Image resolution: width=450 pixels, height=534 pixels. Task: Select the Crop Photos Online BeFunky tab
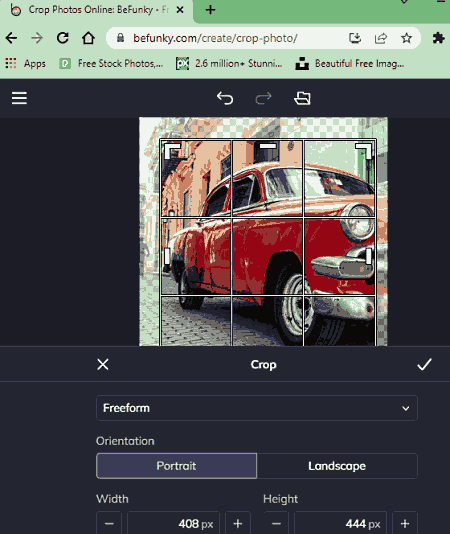pos(97,10)
